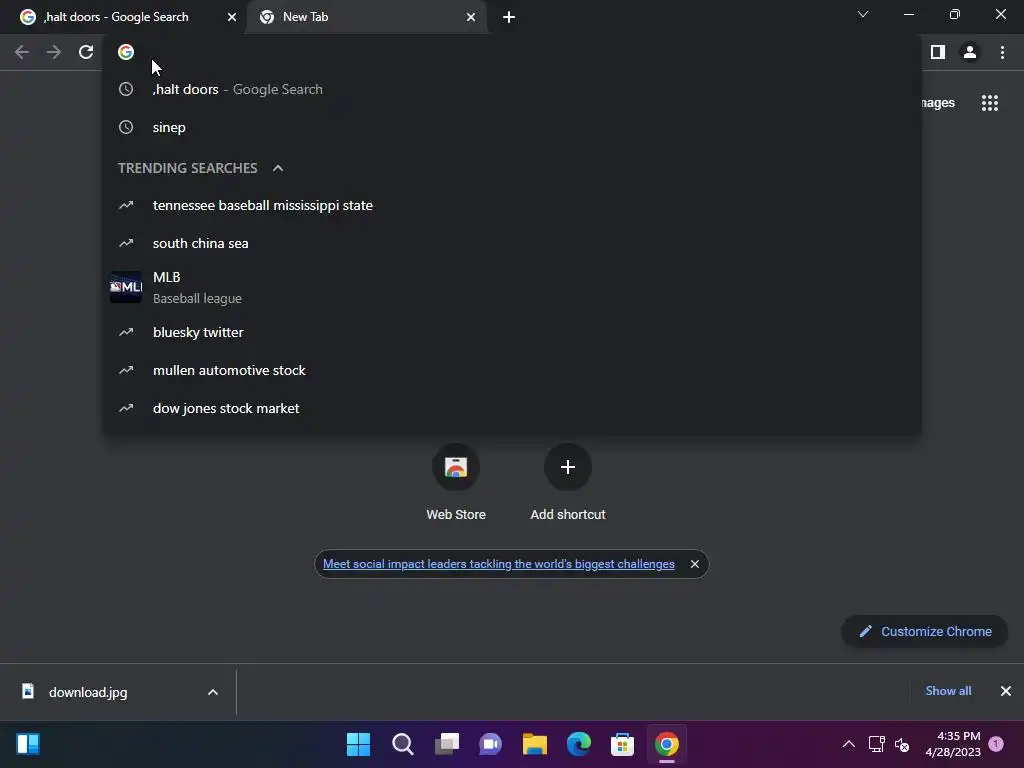Choose 'dow jones stock market' suggestion

pyautogui.click(x=512, y=408)
